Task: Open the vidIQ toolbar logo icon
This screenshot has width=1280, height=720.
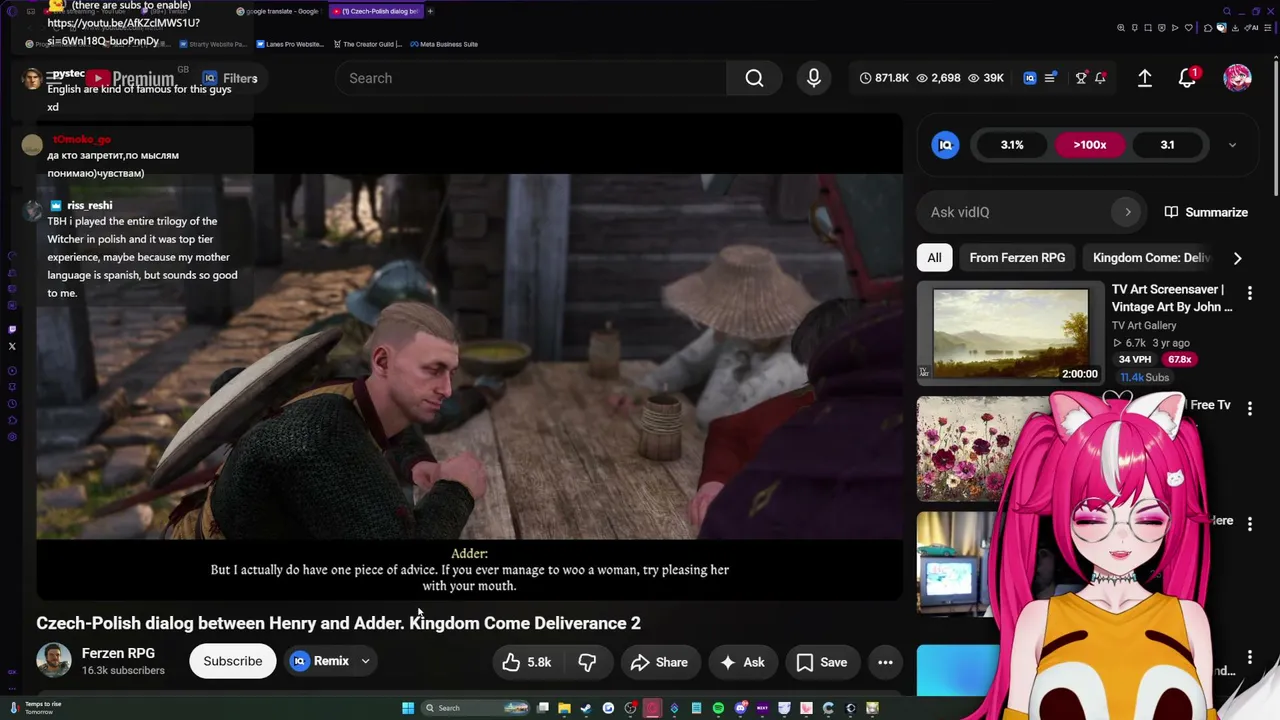Action: tap(1030, 78)
